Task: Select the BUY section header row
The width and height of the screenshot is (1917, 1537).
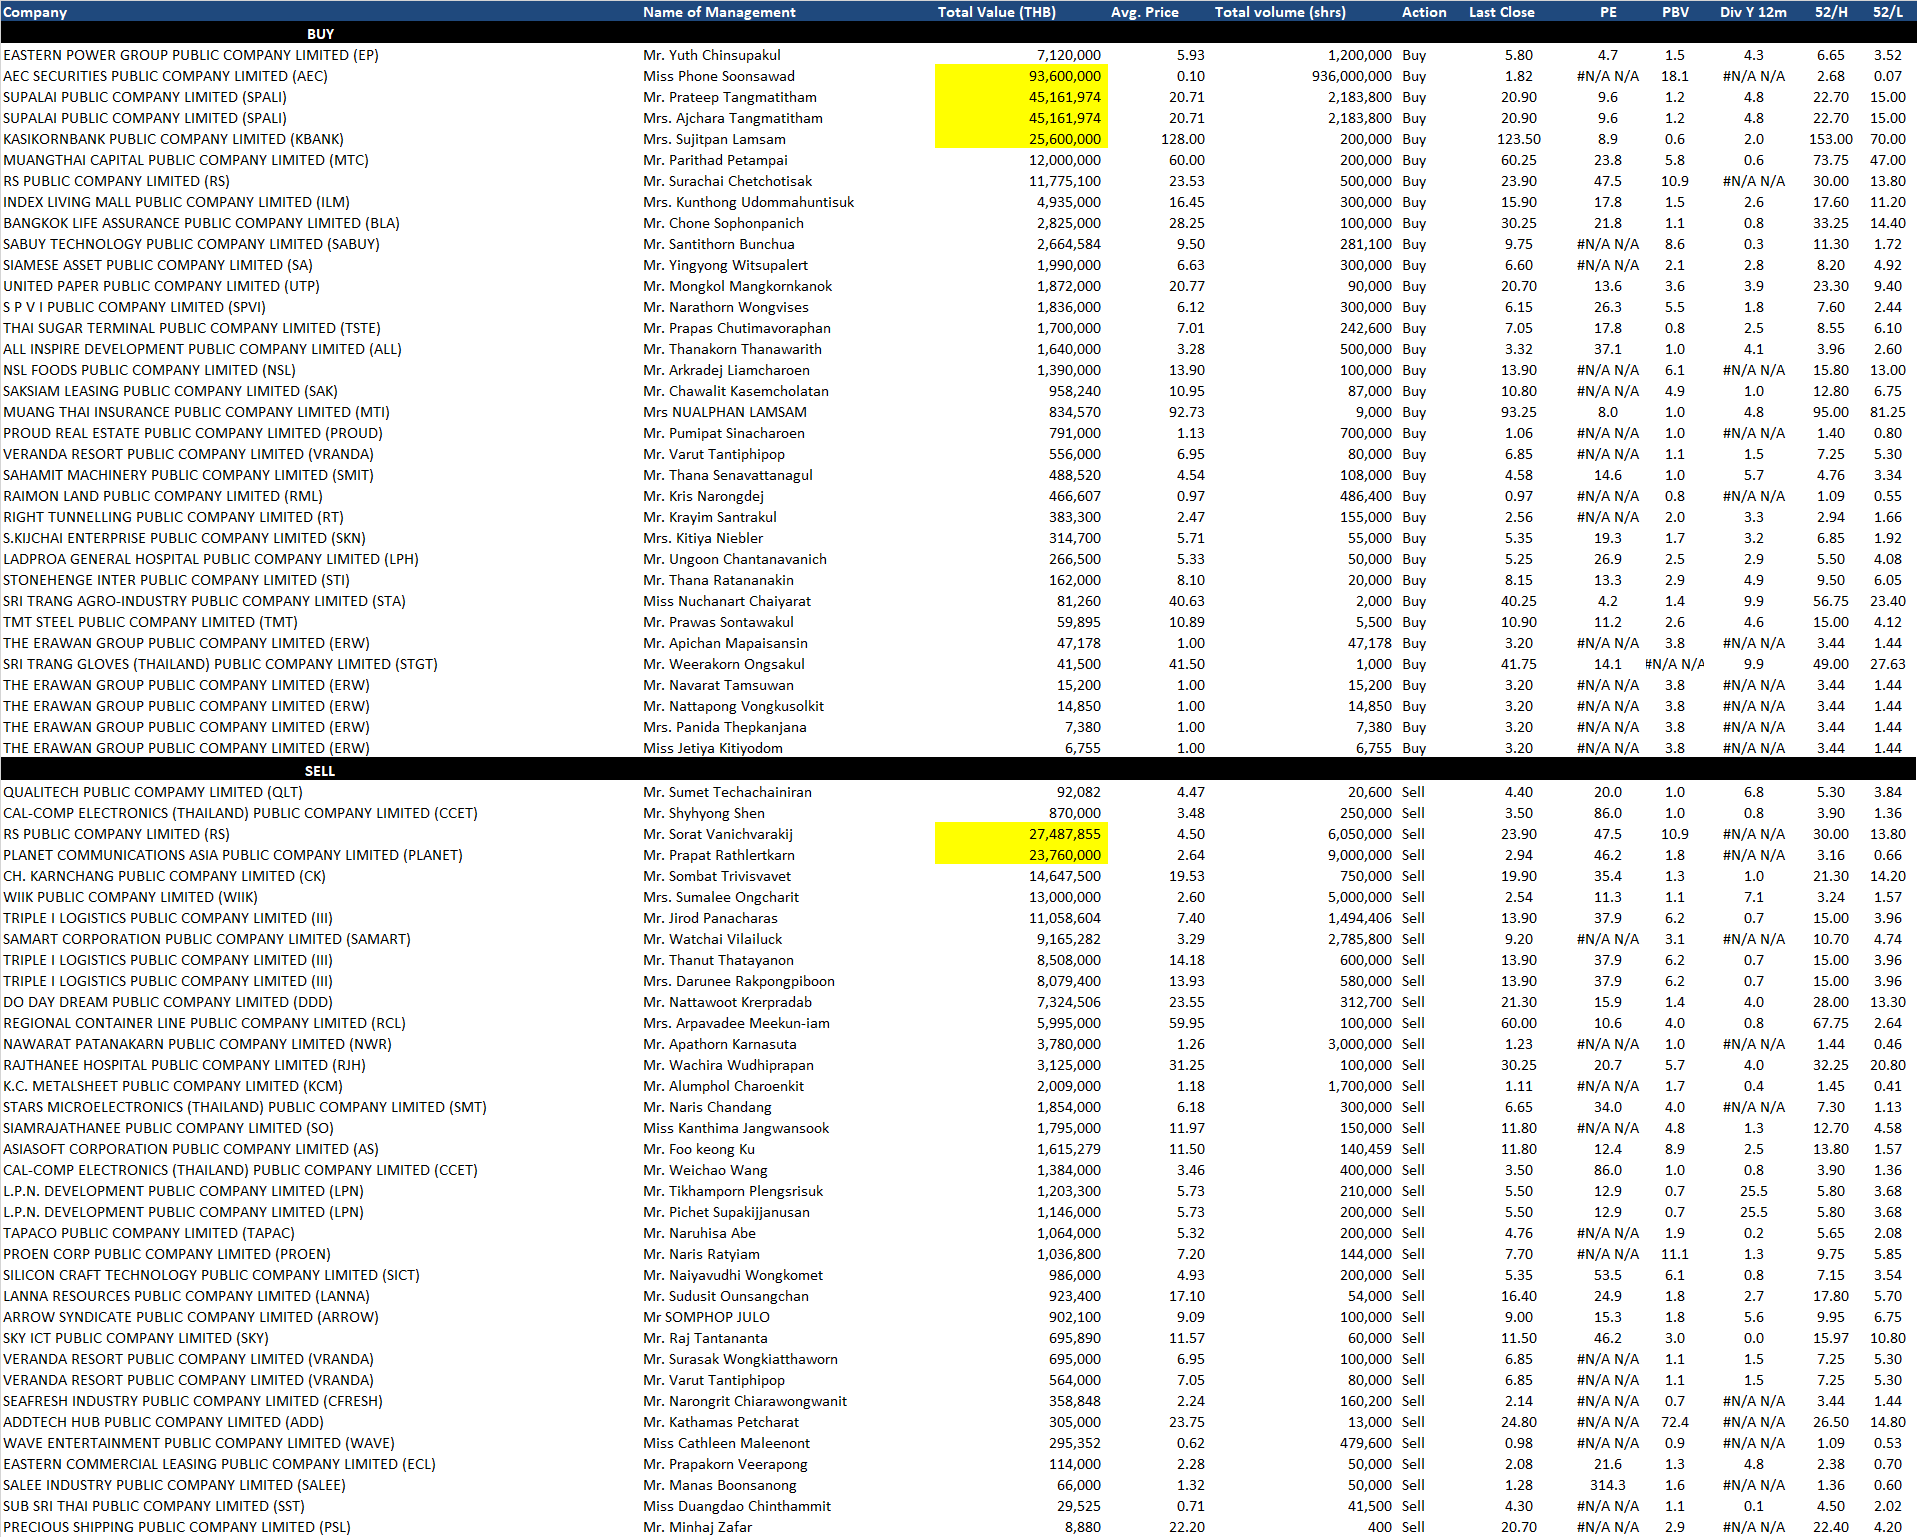Action: 320,34
